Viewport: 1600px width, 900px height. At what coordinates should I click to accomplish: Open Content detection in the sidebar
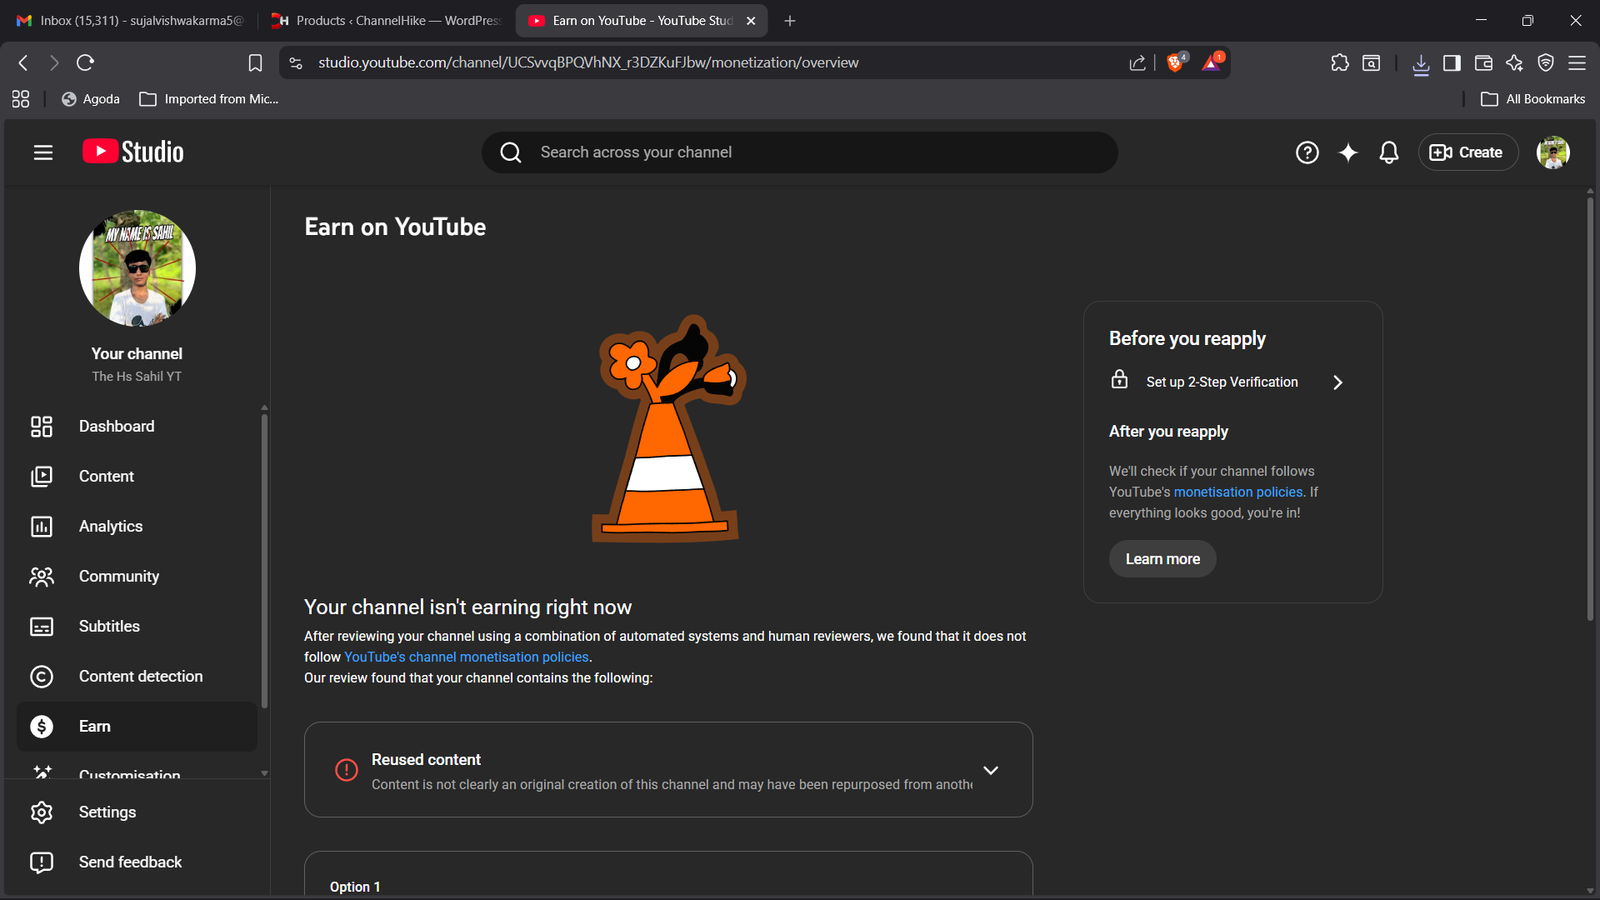[x=140, y=676]
